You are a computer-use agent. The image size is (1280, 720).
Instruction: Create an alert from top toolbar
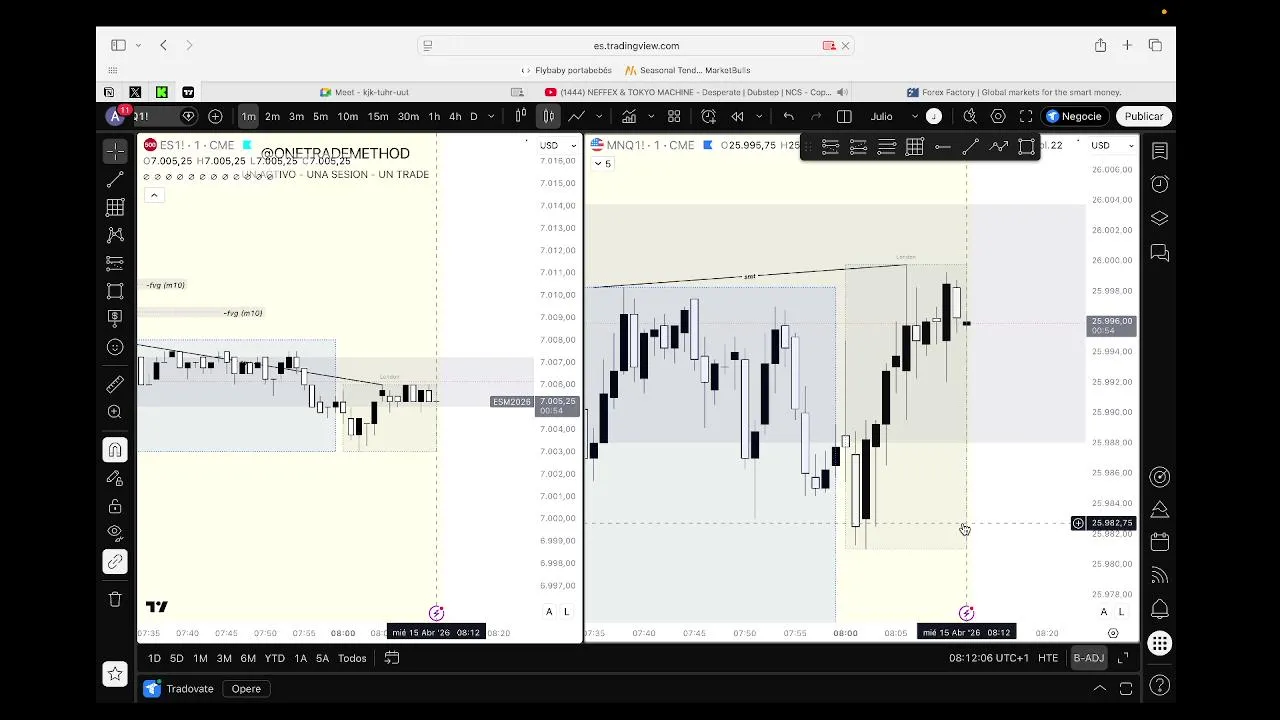pos(708,117)
